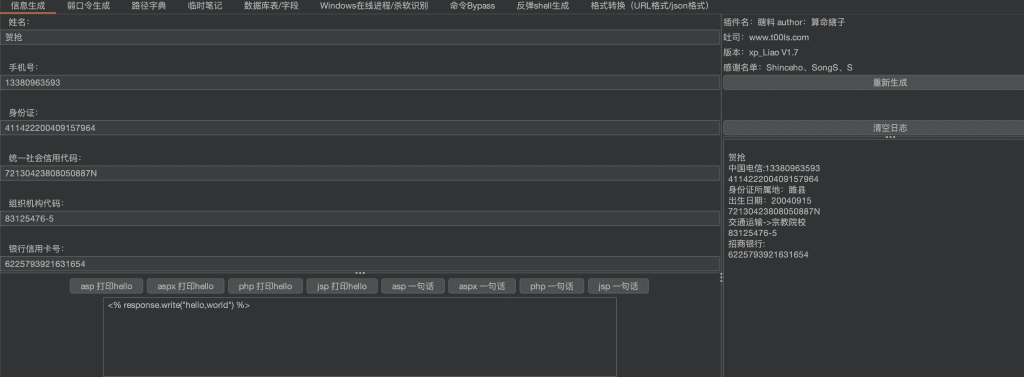Click the code text area with response.write

click(360, 337)
